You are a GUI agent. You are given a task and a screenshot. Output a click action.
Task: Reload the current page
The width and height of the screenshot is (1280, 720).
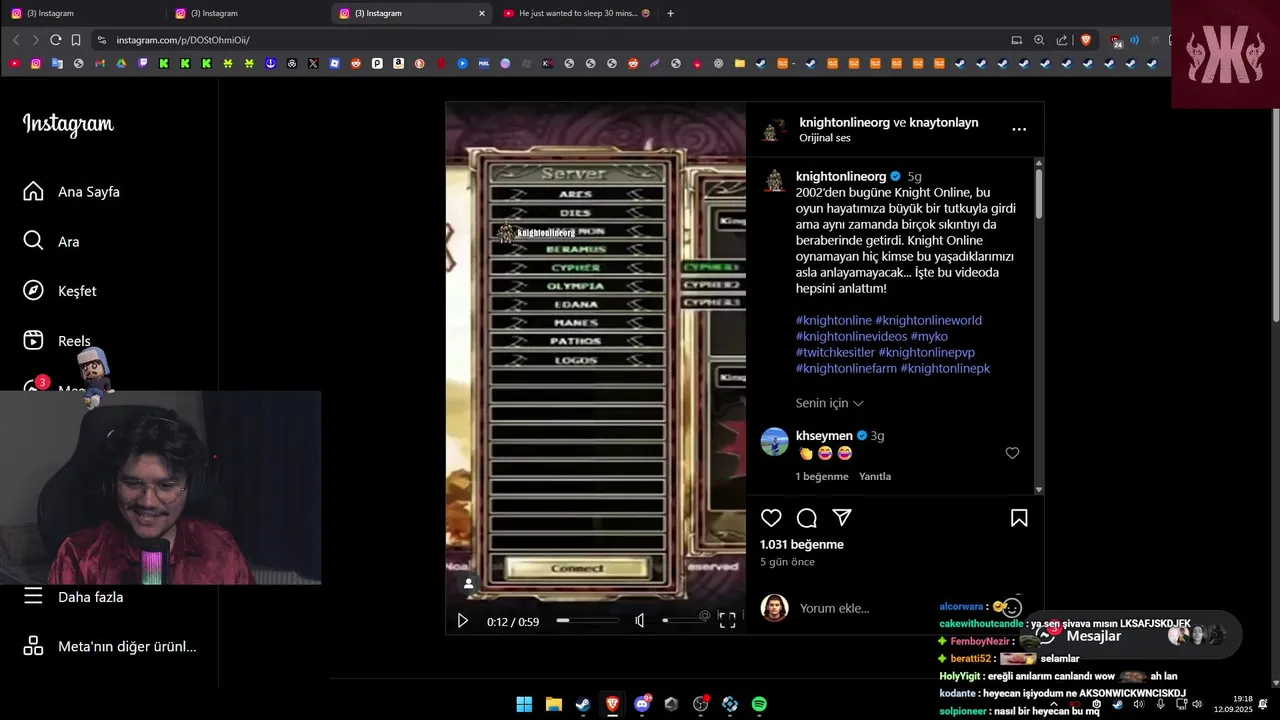point(55,40)
